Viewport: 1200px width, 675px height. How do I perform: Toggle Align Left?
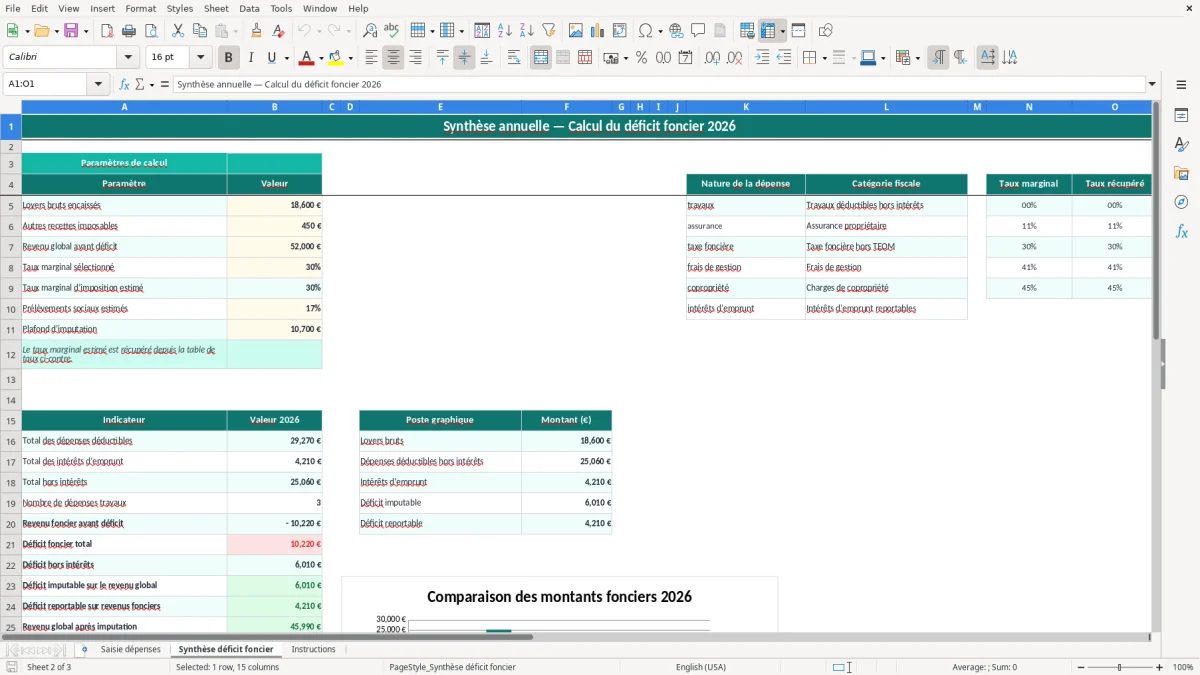(x=371, y=58)
